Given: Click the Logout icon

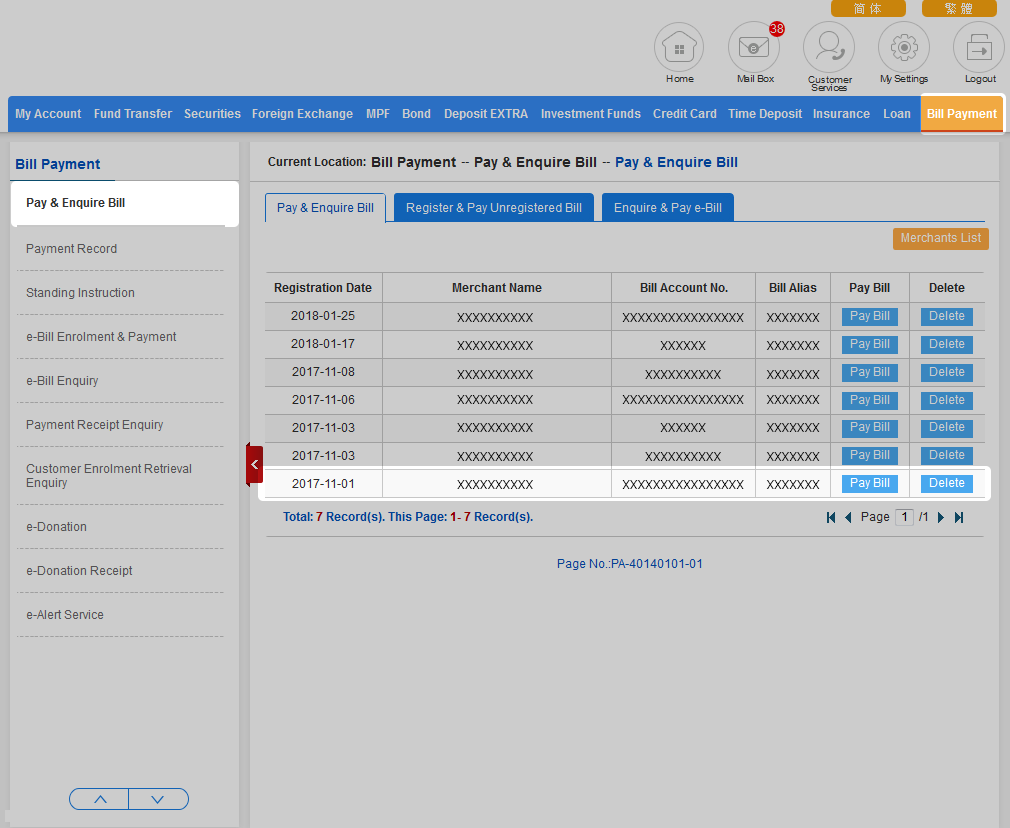Looking at the screenshot, I should coord(979,48).
